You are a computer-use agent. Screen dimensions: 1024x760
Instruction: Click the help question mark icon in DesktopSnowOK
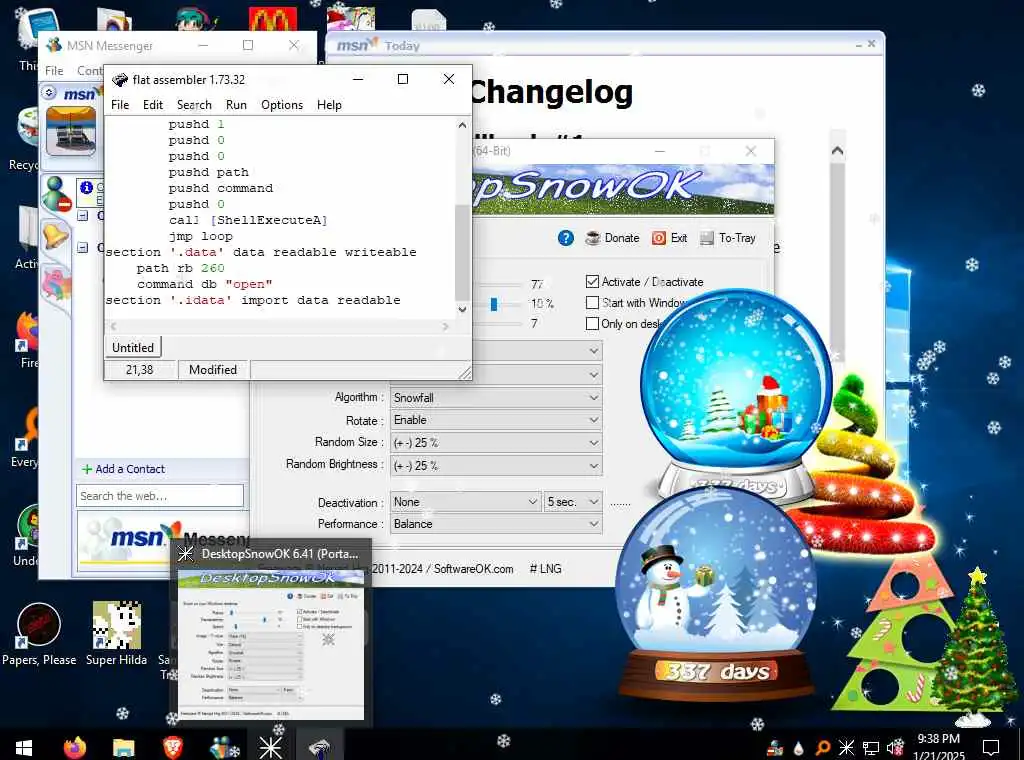(x=566, y=238)
